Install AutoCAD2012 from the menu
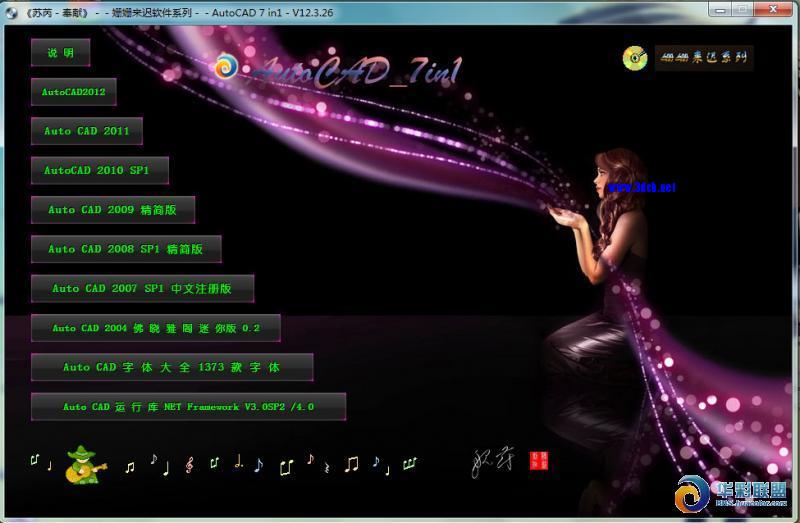Viewport: 800px width, 523px height. (x=73, y=92)
